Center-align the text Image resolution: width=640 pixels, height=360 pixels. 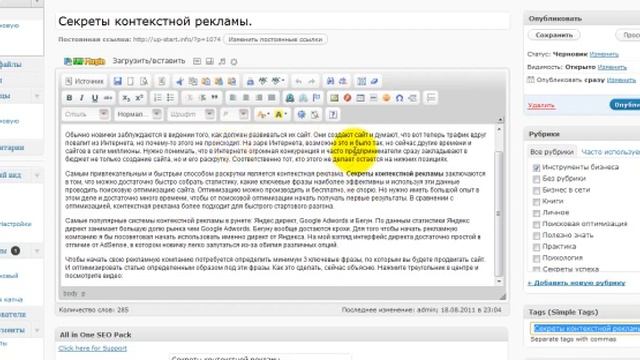coord(246,98)
